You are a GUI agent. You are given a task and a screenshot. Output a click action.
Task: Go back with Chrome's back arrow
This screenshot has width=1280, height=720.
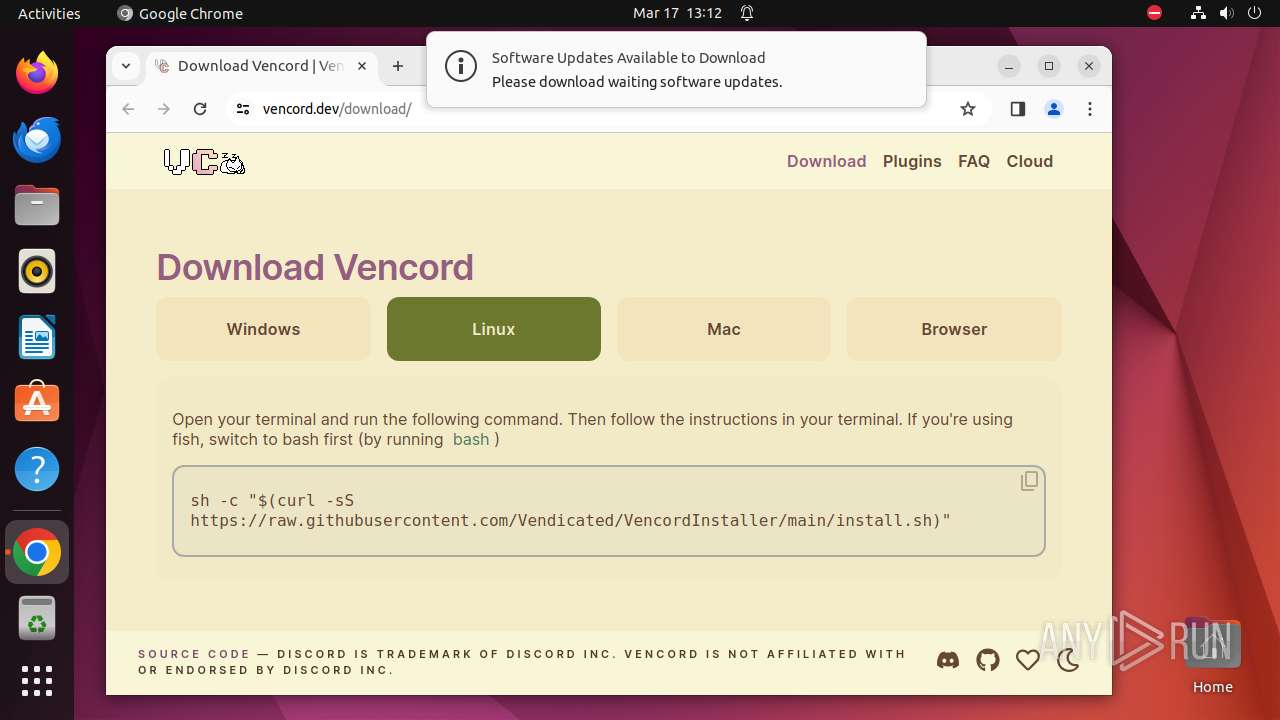[x=128, y=109]
